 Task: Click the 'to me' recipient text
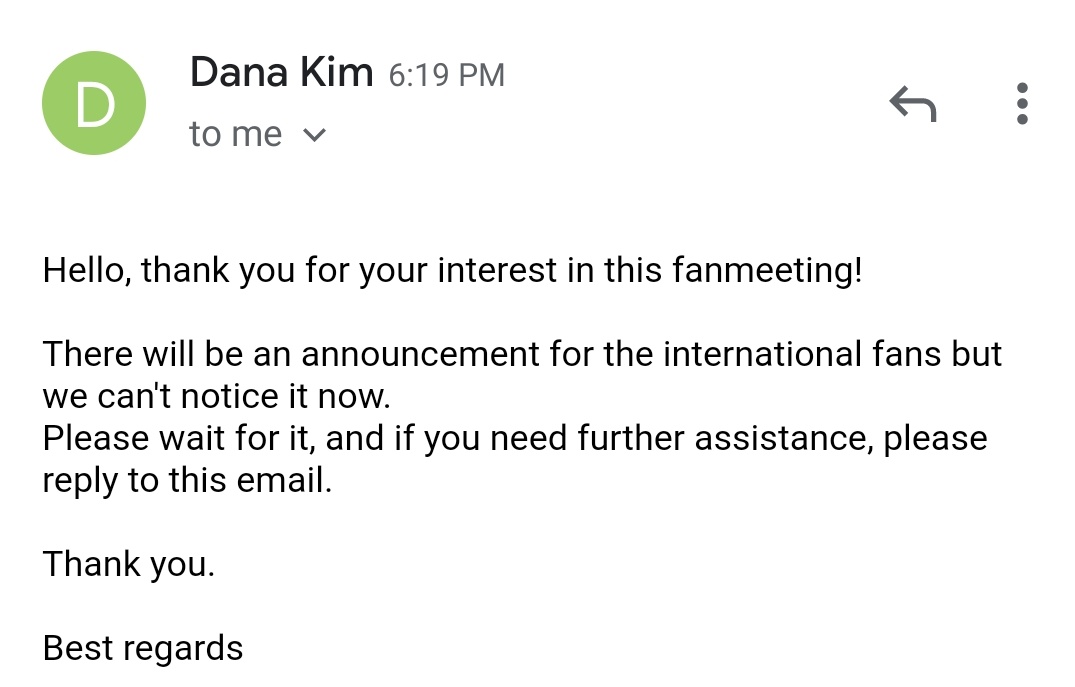(x=235, y=134)
